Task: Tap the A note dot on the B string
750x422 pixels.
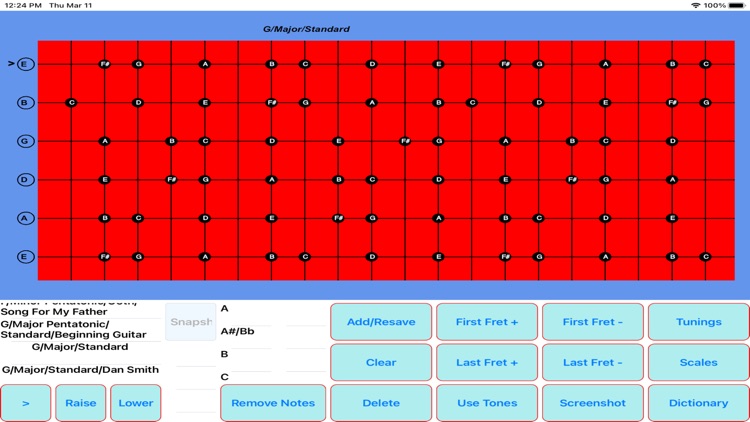Action: click(x=372, y=102)
